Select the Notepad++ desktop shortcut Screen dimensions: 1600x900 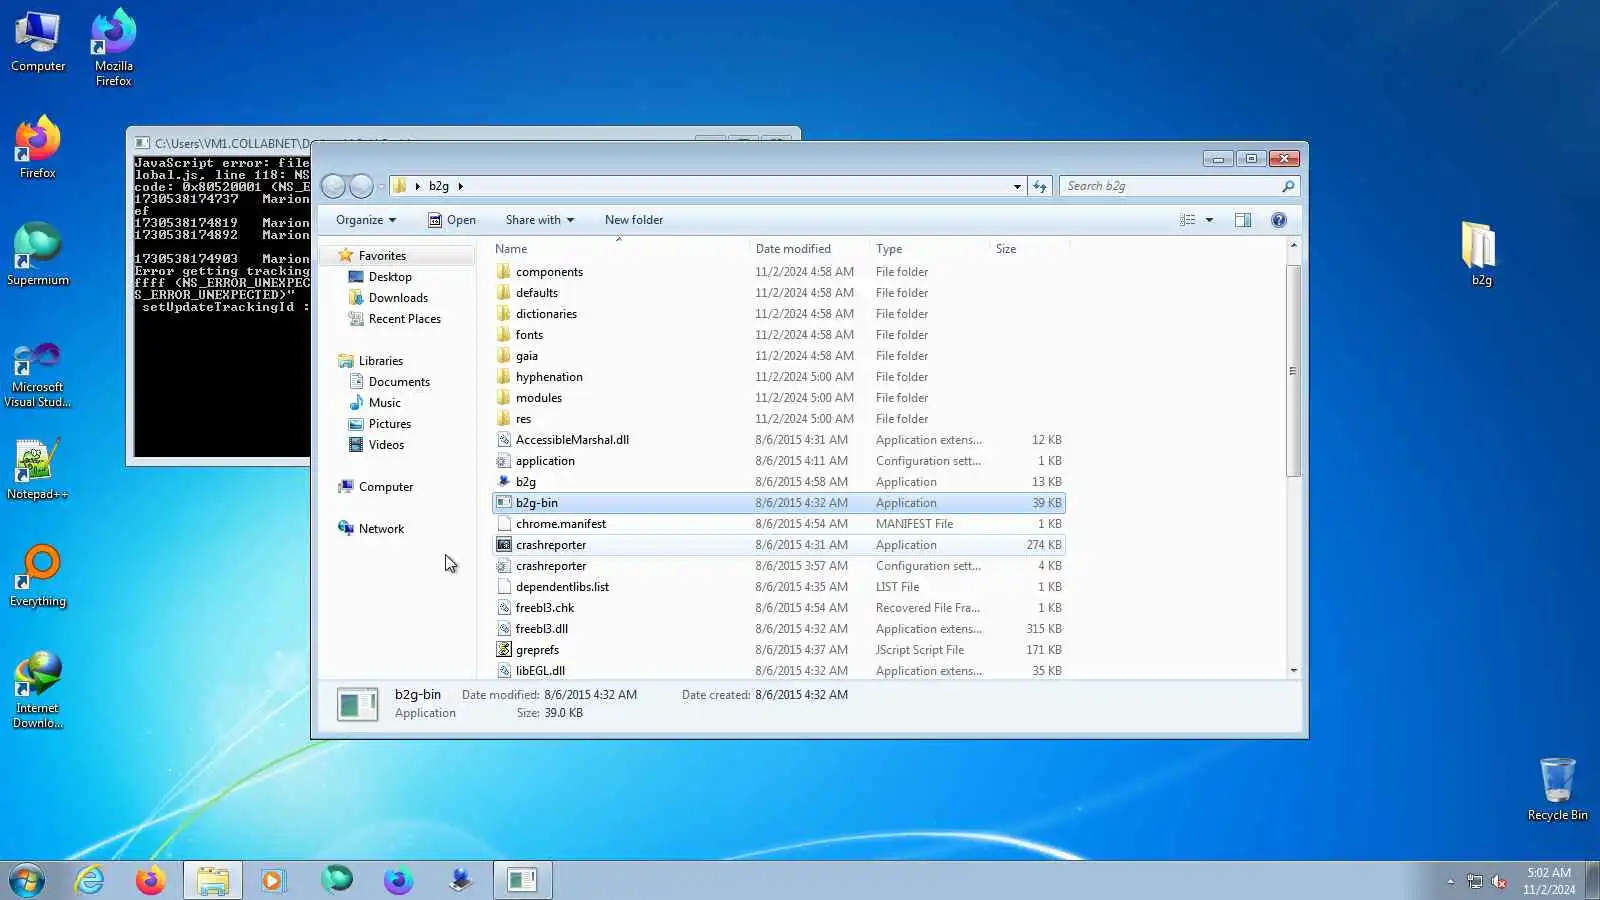pyautogui.click(x=38, y=469)
